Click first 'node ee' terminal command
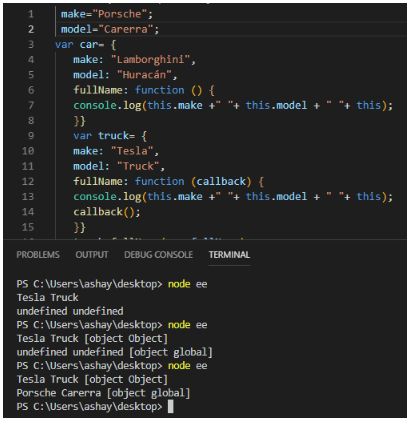The height and width of the screenshot is (421, 411). click(x=188, y=284)
